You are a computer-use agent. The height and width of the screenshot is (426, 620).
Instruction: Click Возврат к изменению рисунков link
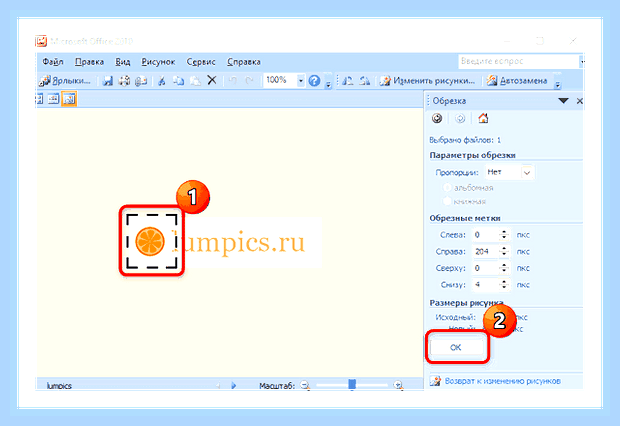coord(503,381)
